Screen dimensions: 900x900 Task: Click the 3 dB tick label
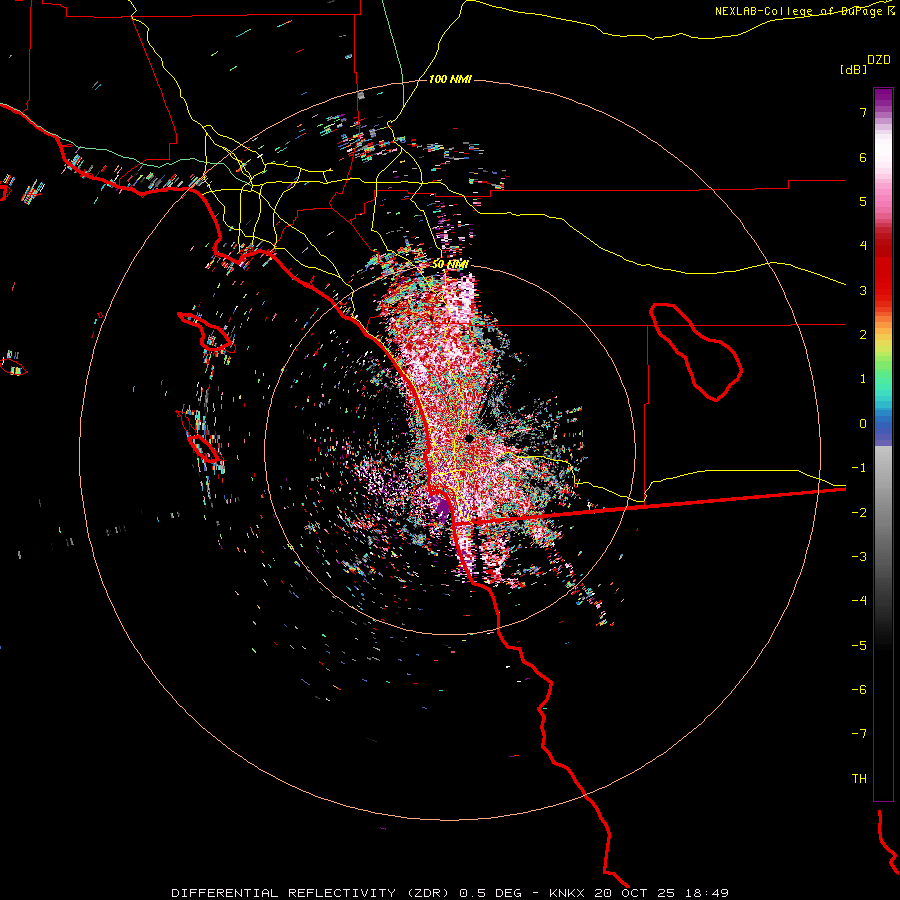(863, 290)
